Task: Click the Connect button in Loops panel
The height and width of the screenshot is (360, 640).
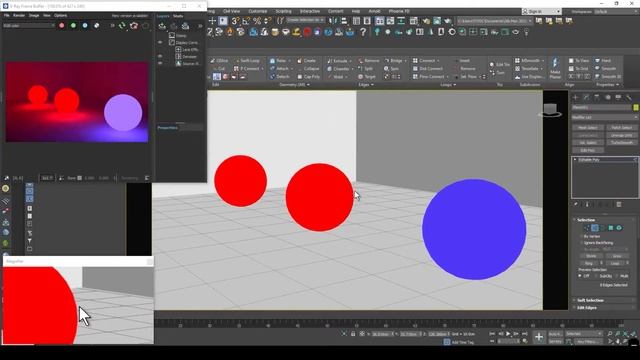Action: 424,61
